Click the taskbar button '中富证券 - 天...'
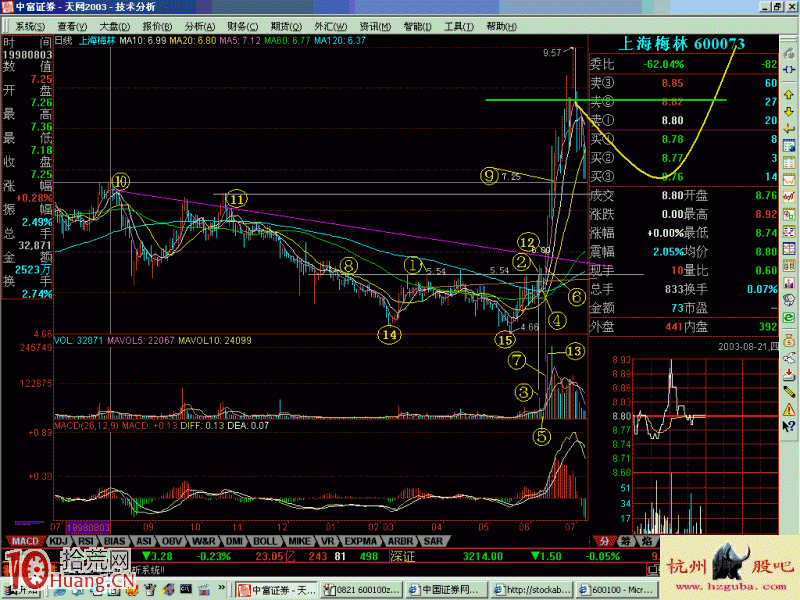 click(x=278, y=590)
